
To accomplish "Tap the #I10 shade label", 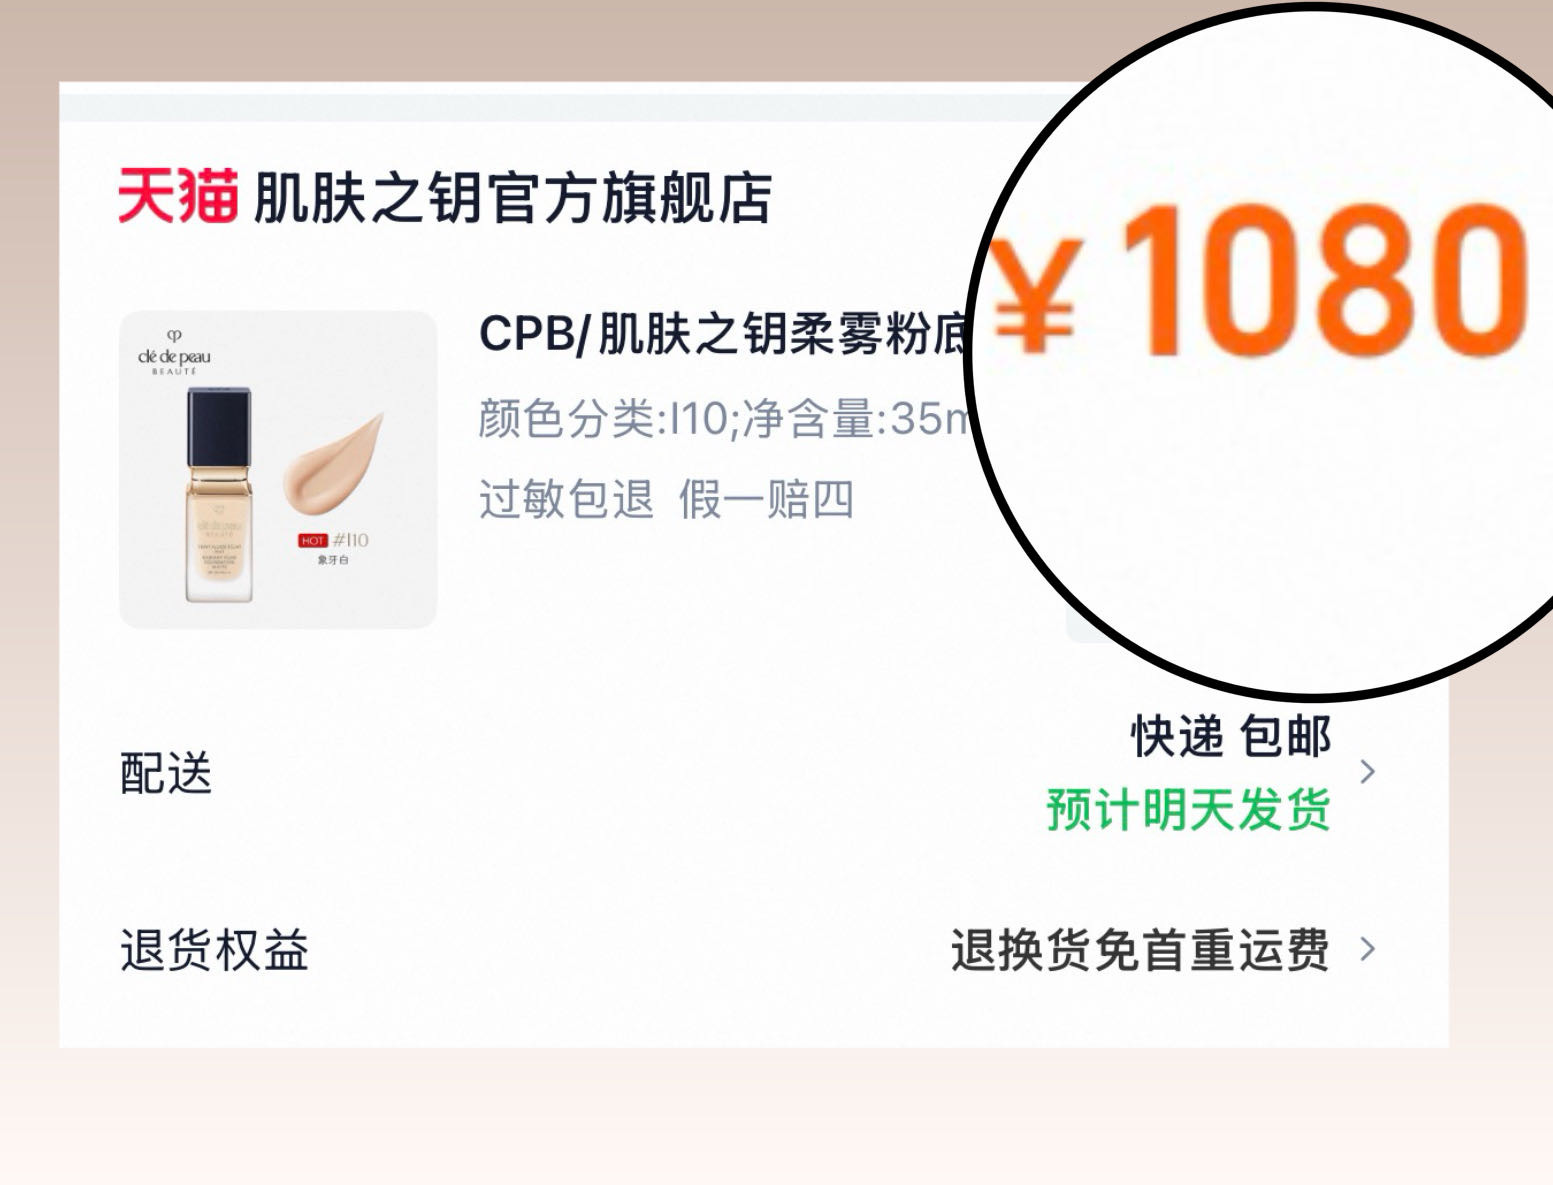I will (351, 540).
